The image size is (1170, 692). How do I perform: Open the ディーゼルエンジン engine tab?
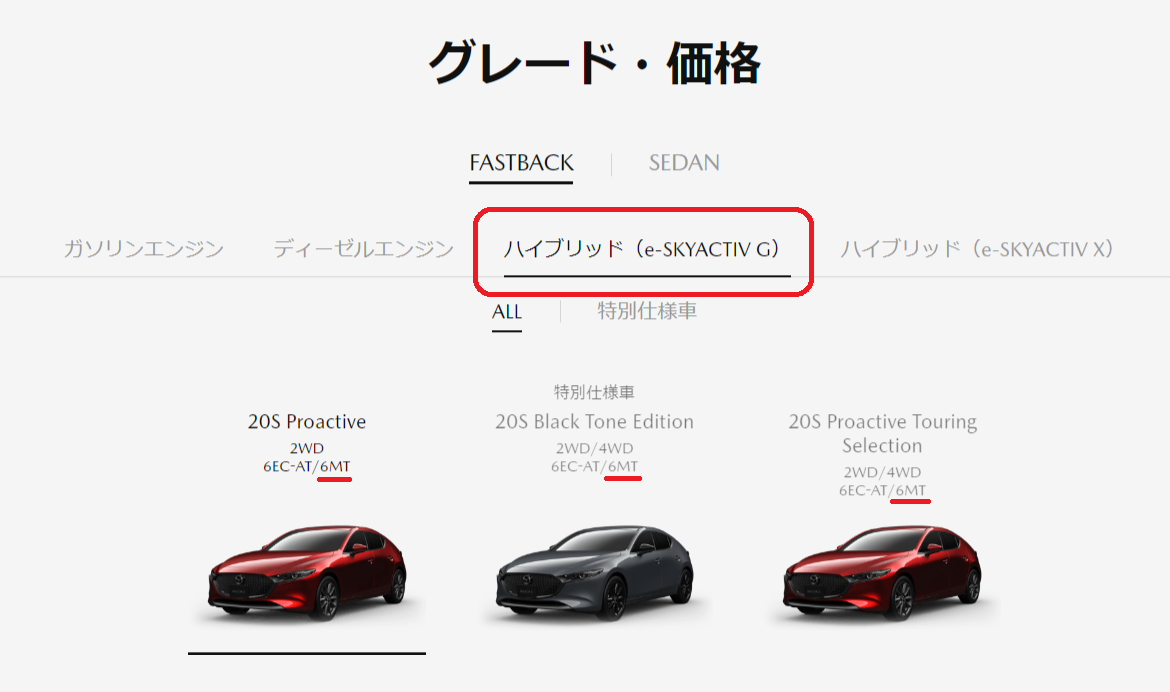click(363, 249)
